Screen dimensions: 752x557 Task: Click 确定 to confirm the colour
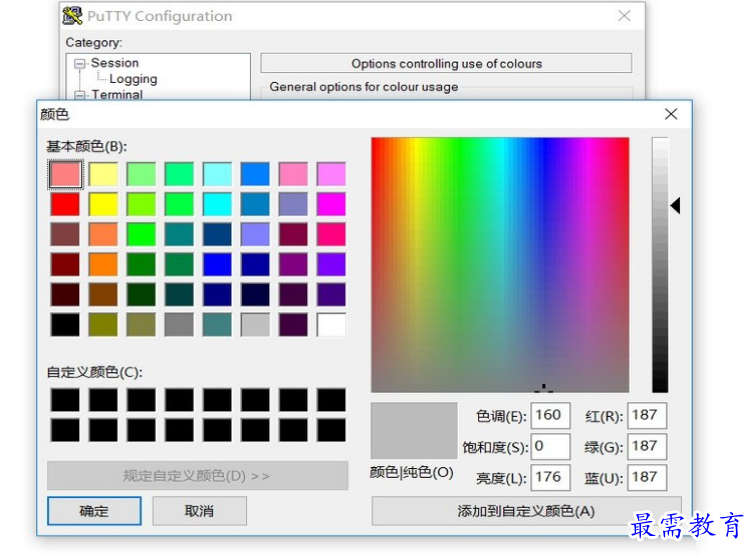[x=94, y=511]
